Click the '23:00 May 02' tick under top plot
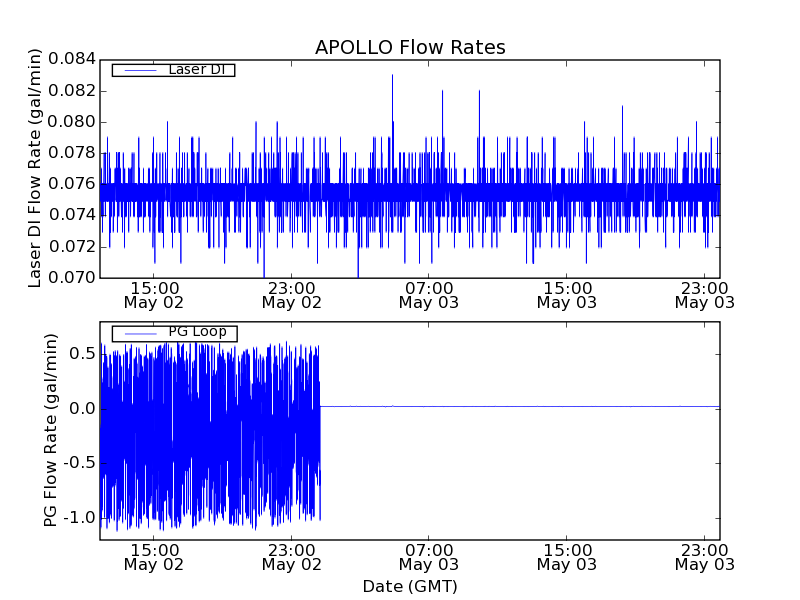 pyautogui.click(x=291, y=294)
